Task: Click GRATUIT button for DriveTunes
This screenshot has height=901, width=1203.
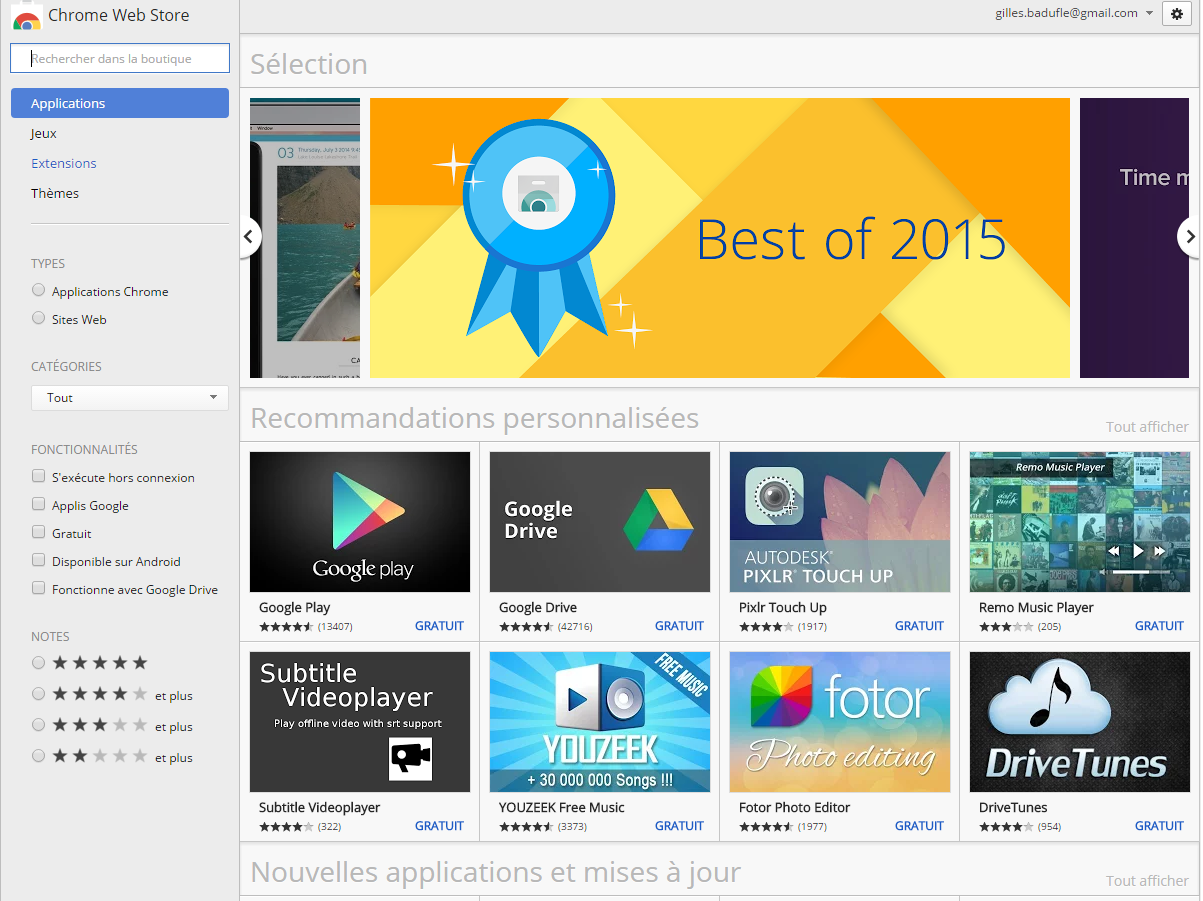Action: tap(1159, 826)
